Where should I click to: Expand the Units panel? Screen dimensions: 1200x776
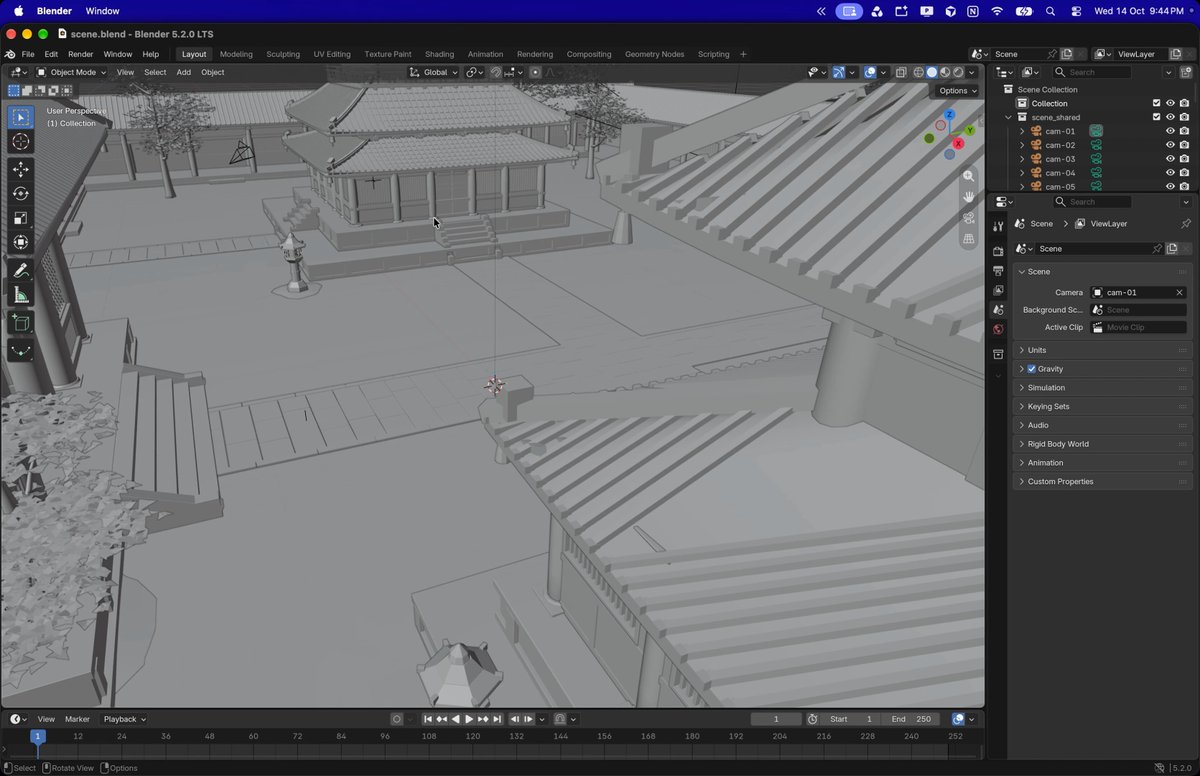click(x=1101, y=350)
